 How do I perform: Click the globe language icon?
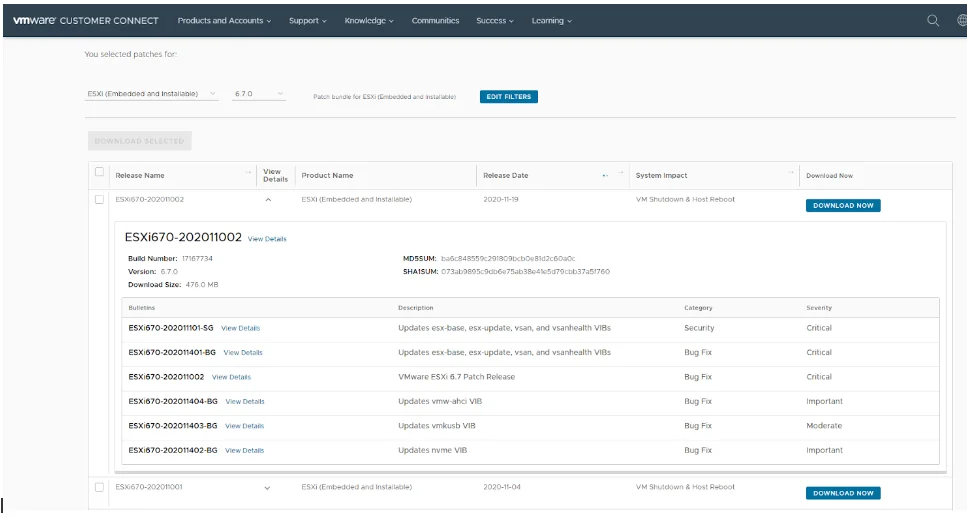961,20
